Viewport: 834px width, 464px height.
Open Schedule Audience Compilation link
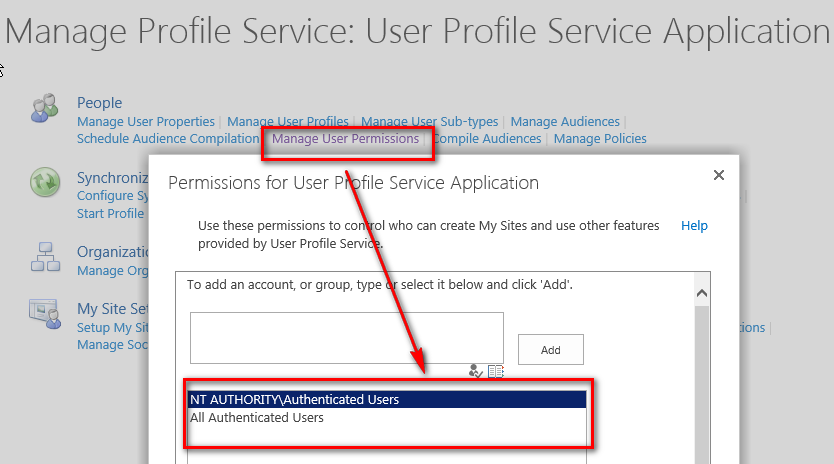(168, 138)
